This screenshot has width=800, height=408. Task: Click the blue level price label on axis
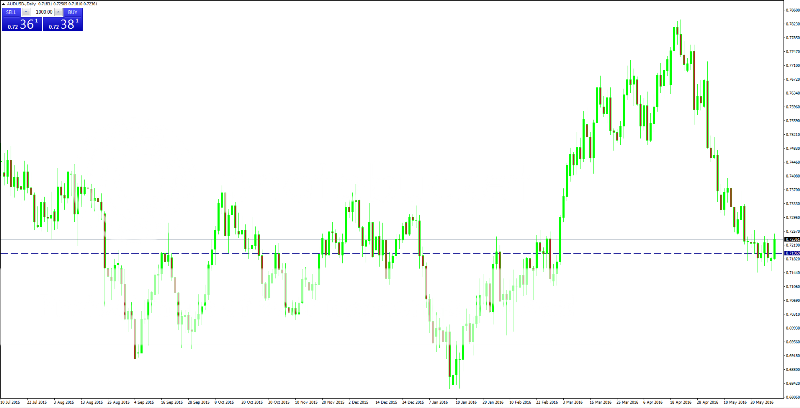792,253
